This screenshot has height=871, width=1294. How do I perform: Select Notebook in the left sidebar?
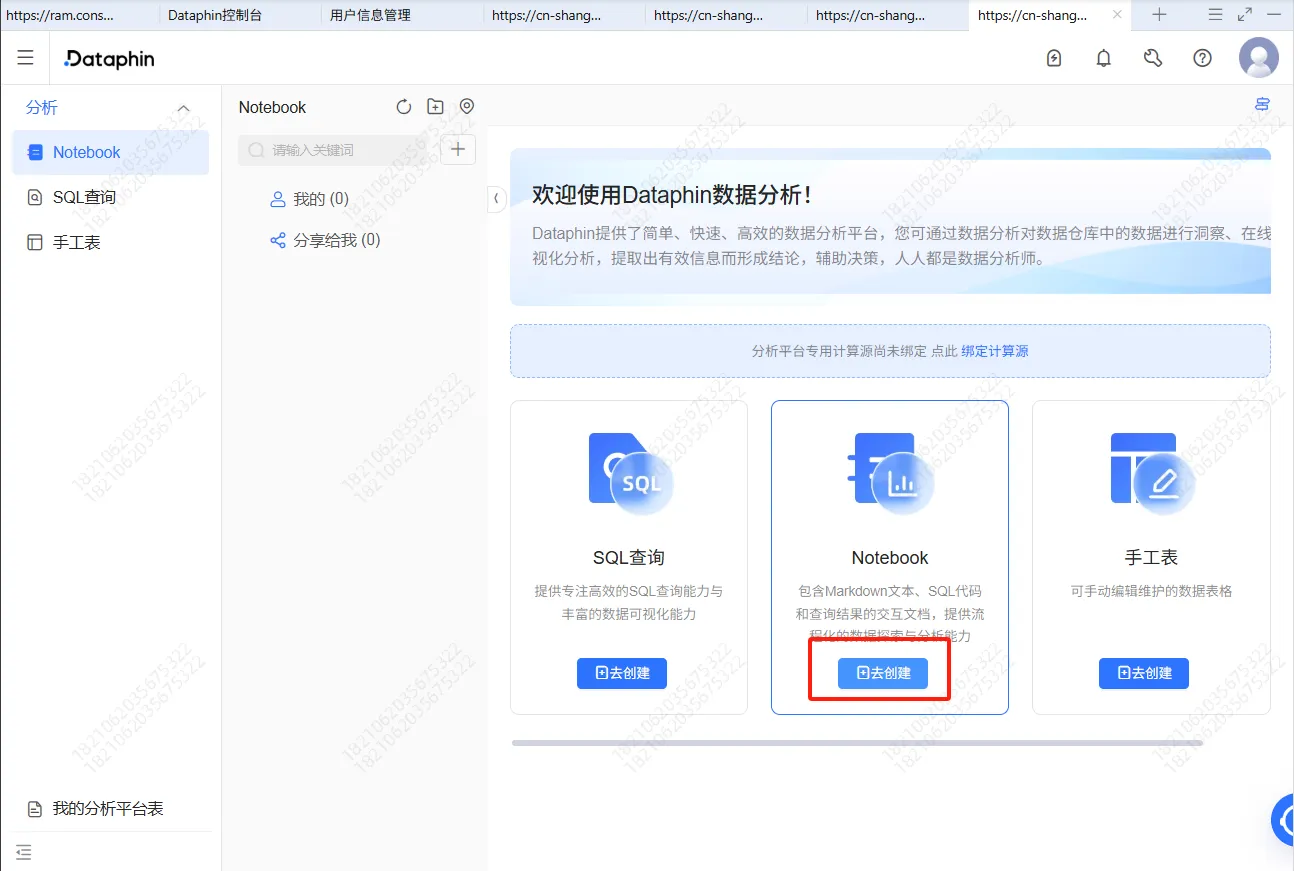point(110,153)
